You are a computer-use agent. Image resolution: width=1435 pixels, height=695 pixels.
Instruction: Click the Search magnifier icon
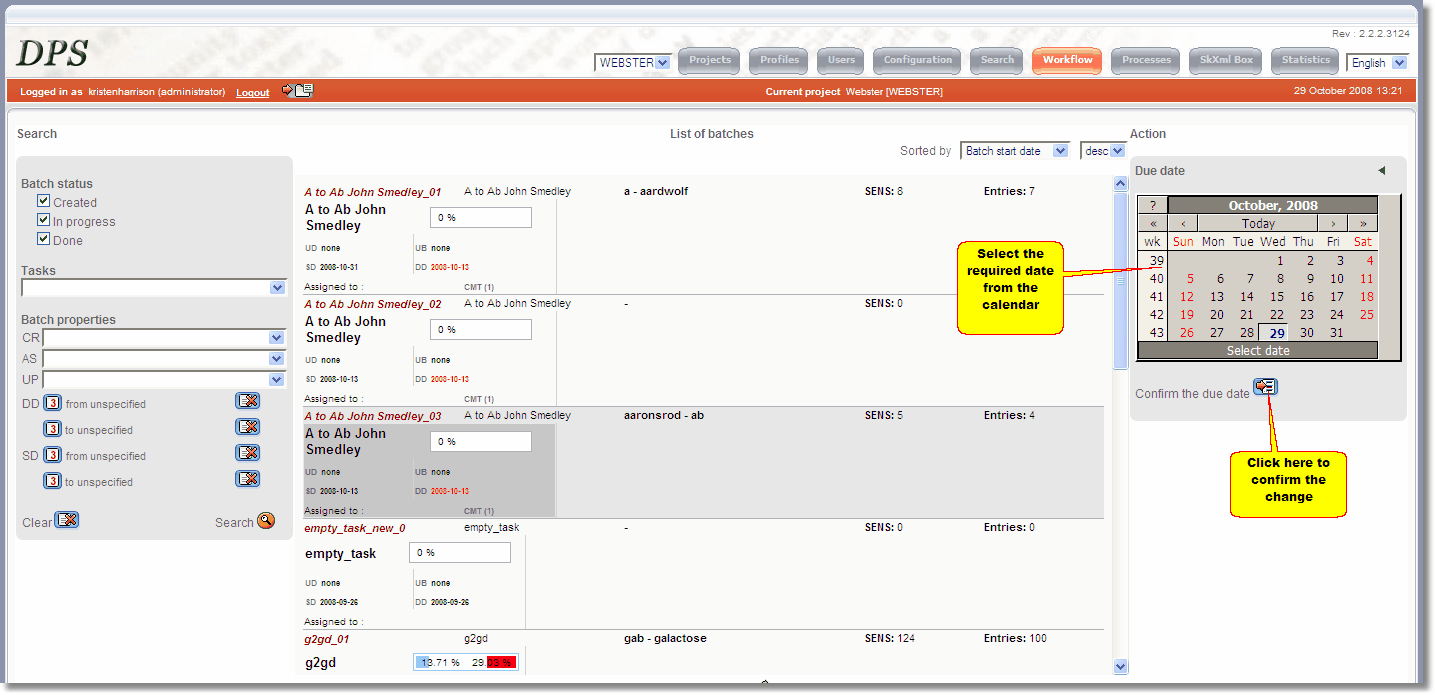[x=266, y=521]
